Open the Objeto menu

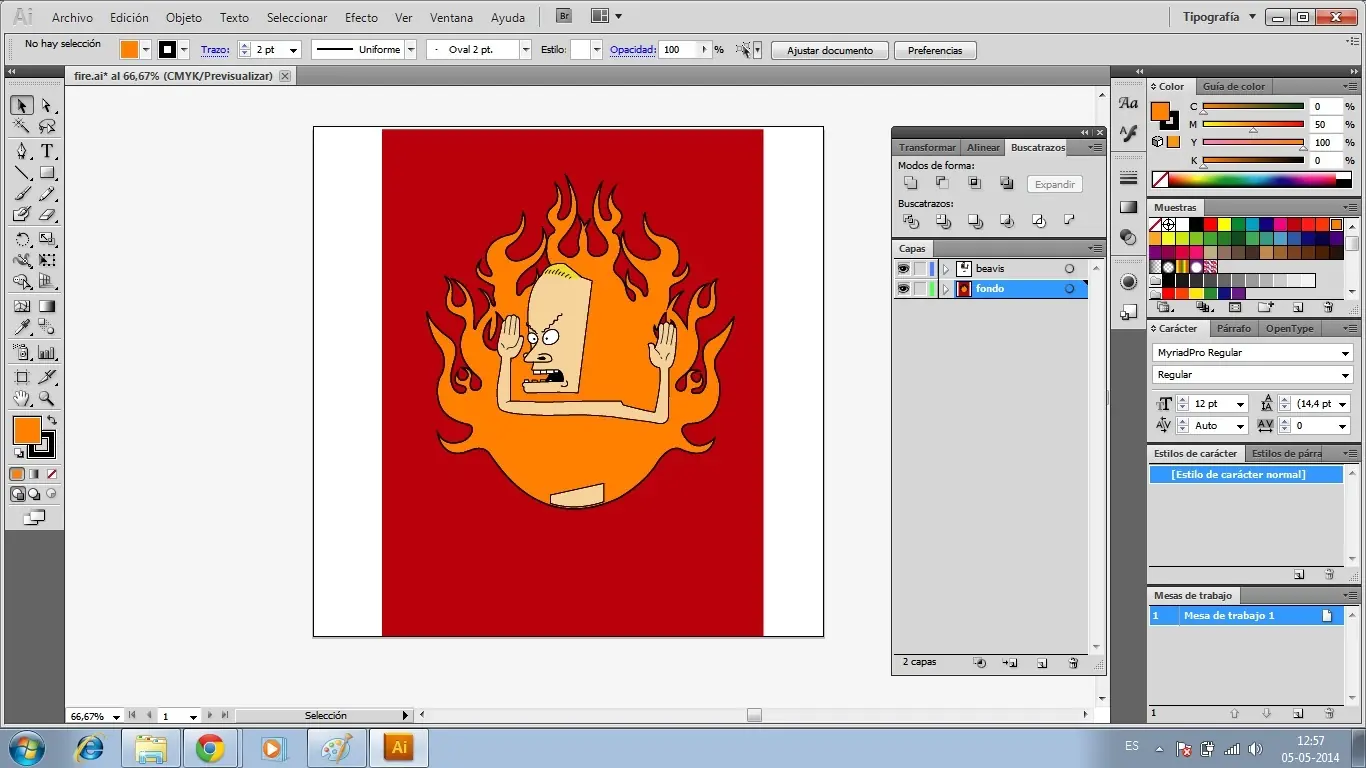click(x=183, y=18)
